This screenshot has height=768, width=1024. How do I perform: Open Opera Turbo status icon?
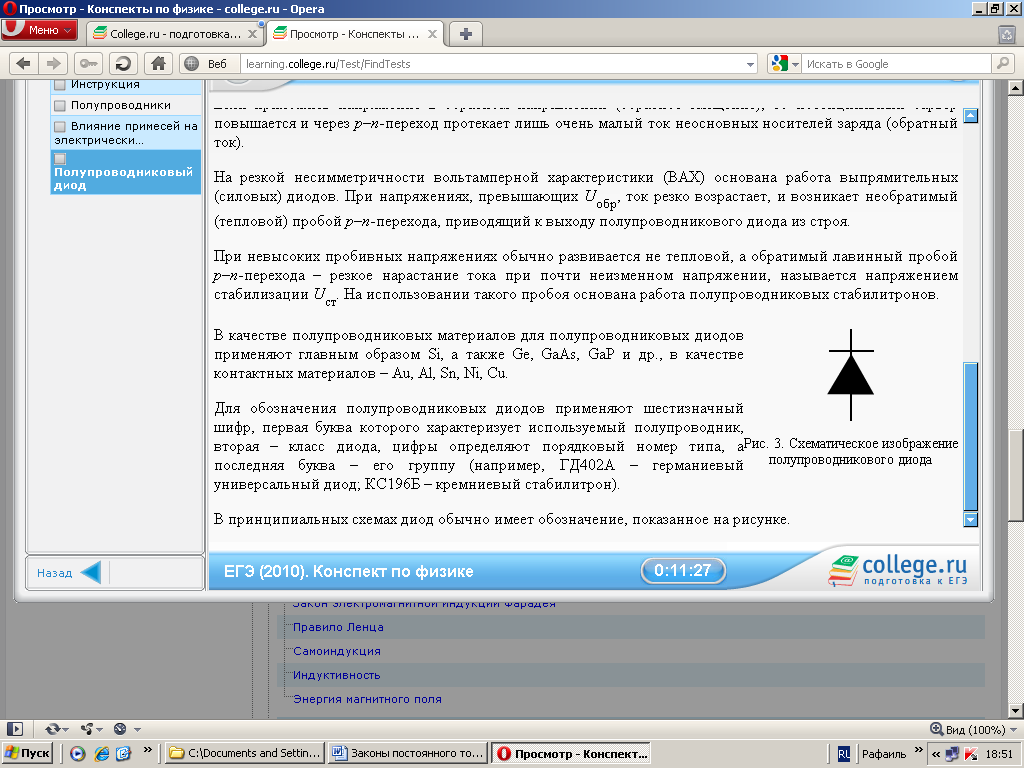coord(120,729)
